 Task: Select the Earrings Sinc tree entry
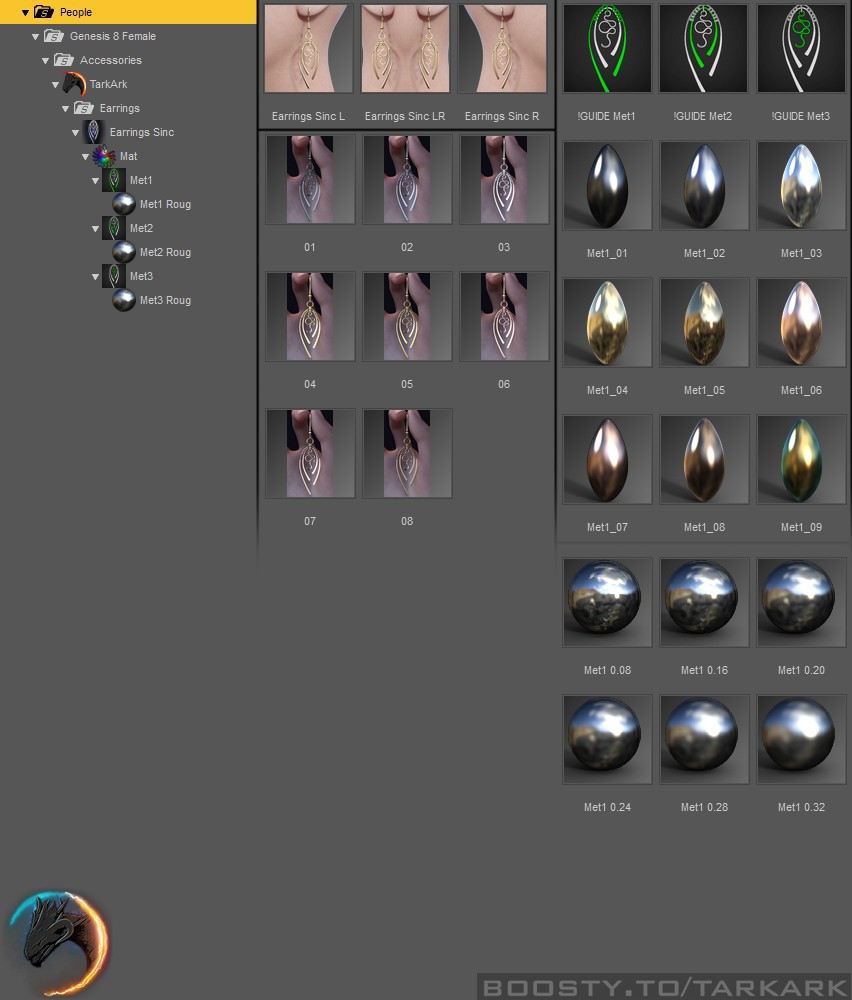click(x=129, y=132)
